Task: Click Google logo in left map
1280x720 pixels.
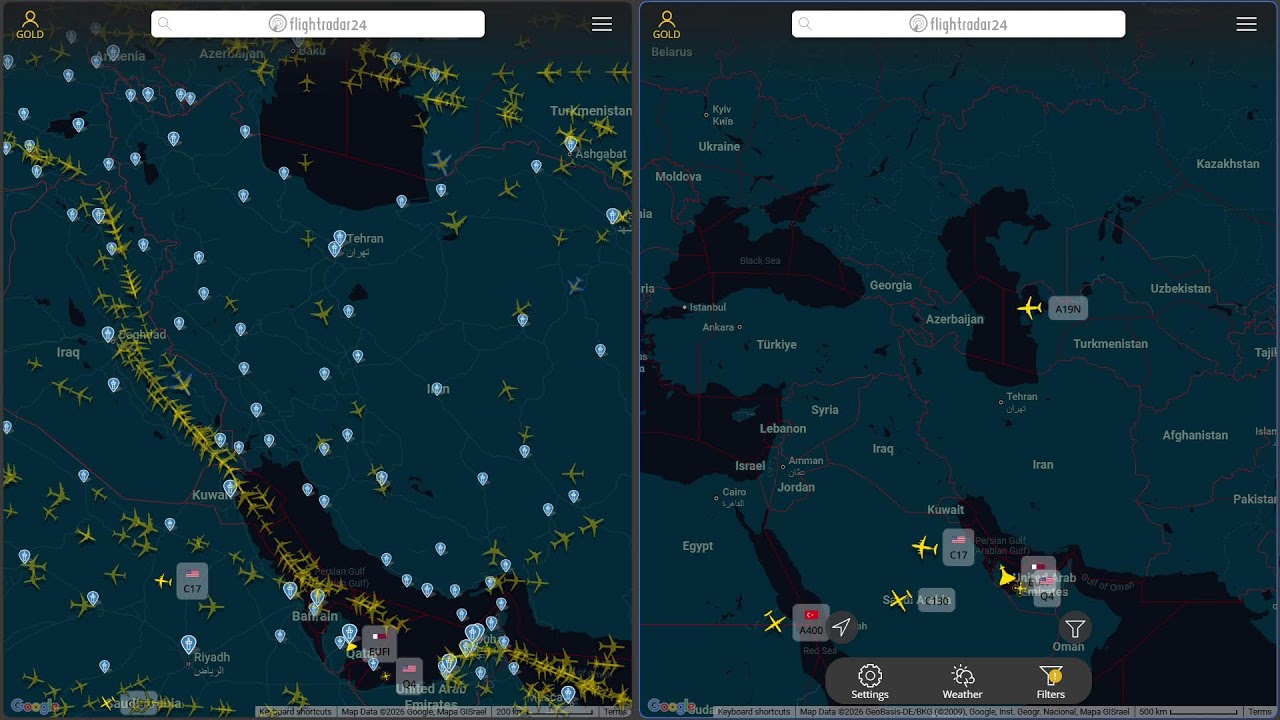Action: [35, 706]
